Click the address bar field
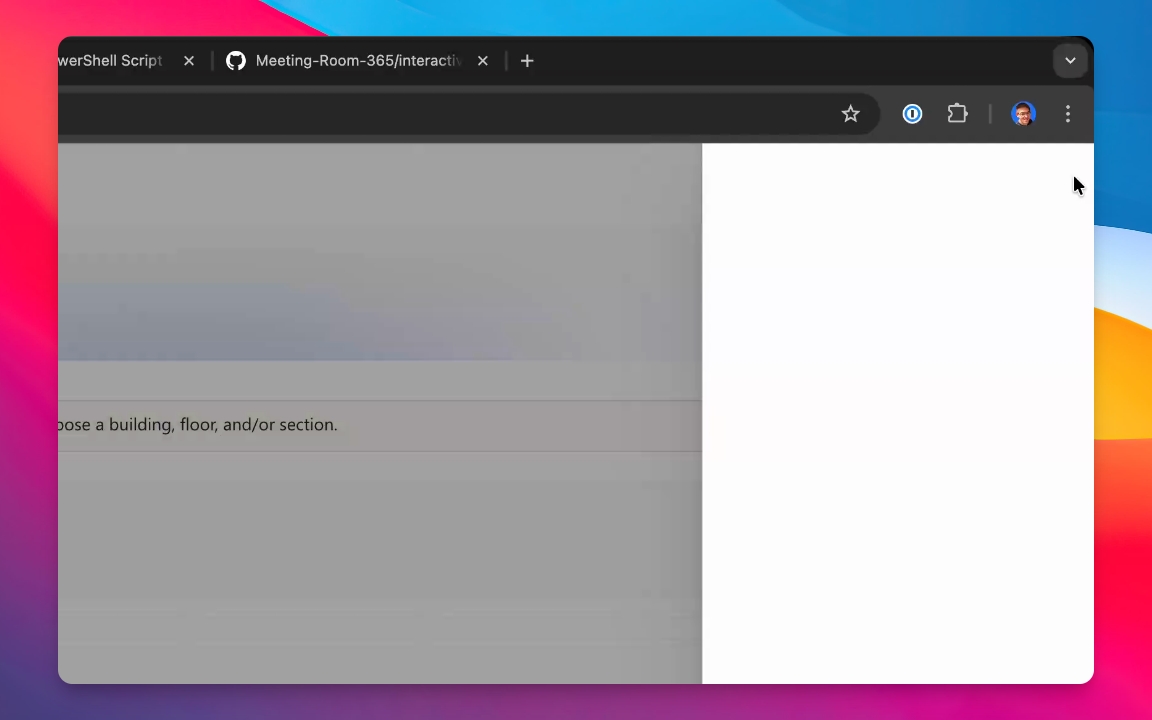This screenshot has height=720, width=1152. (x=467, y=114)
